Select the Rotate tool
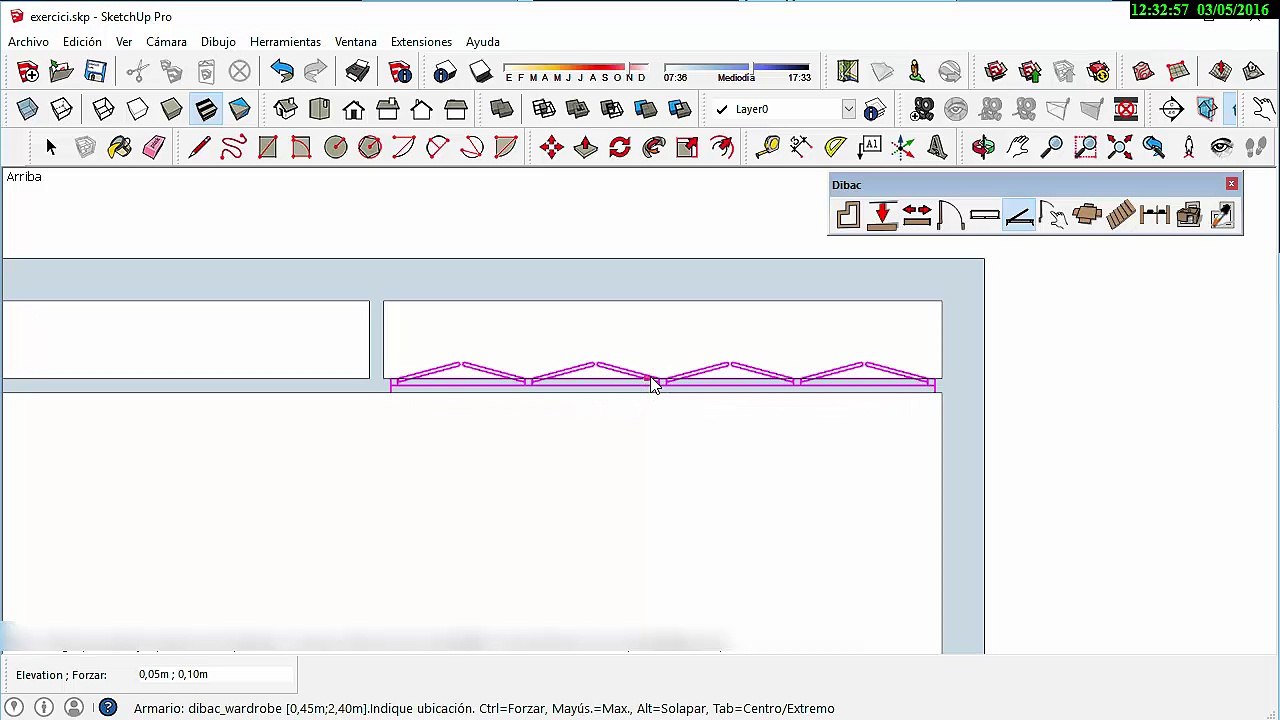 point(619,148)
